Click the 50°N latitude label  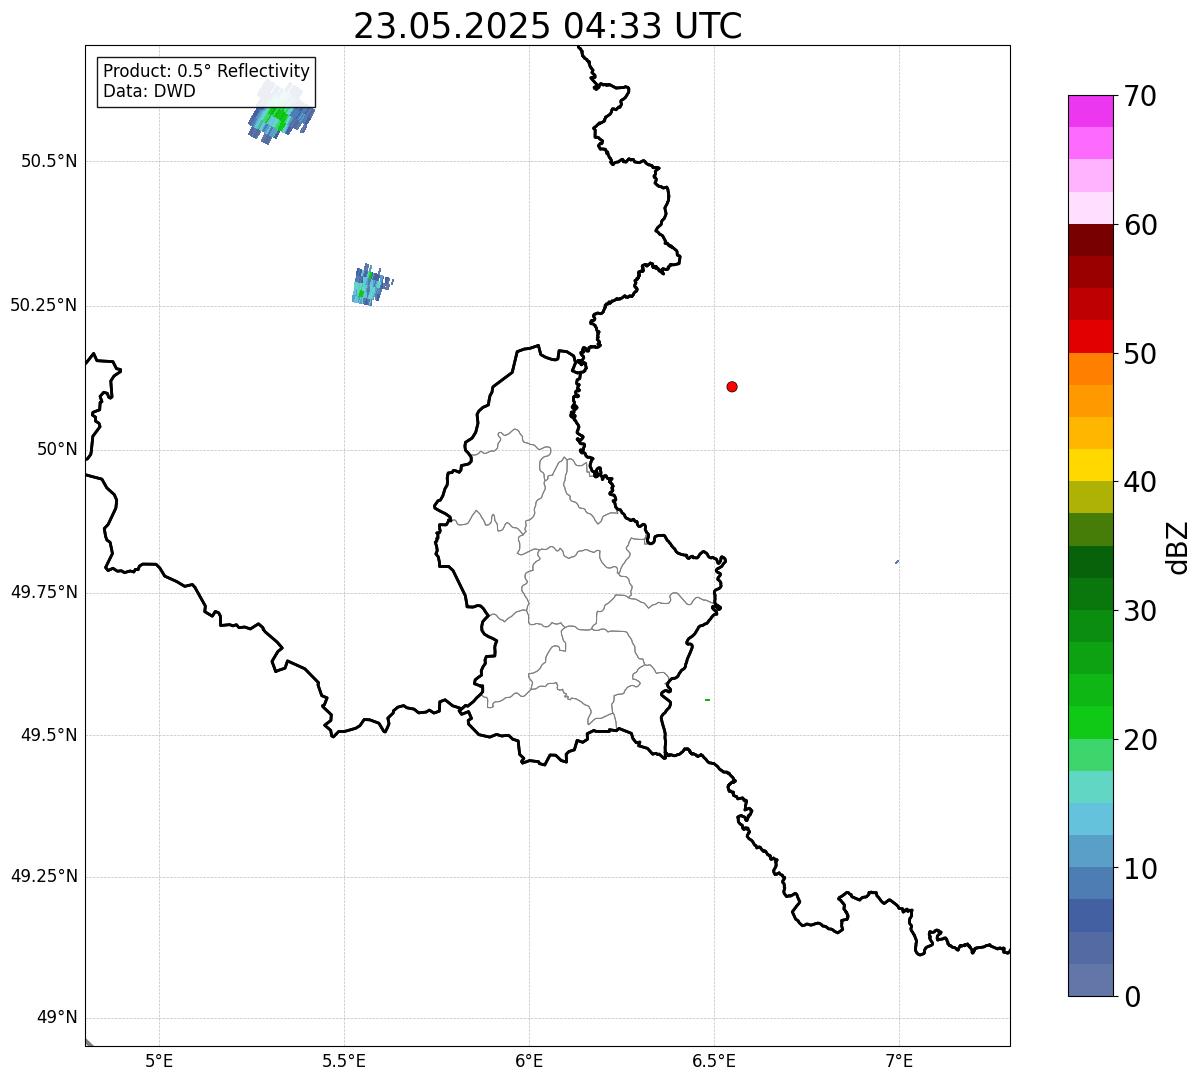[57, 449]
